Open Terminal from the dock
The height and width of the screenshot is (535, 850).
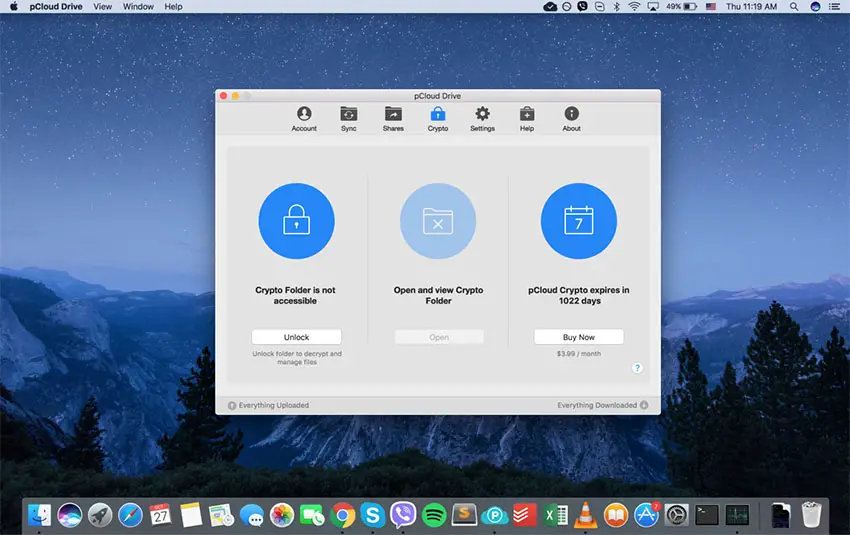(707, 515)
